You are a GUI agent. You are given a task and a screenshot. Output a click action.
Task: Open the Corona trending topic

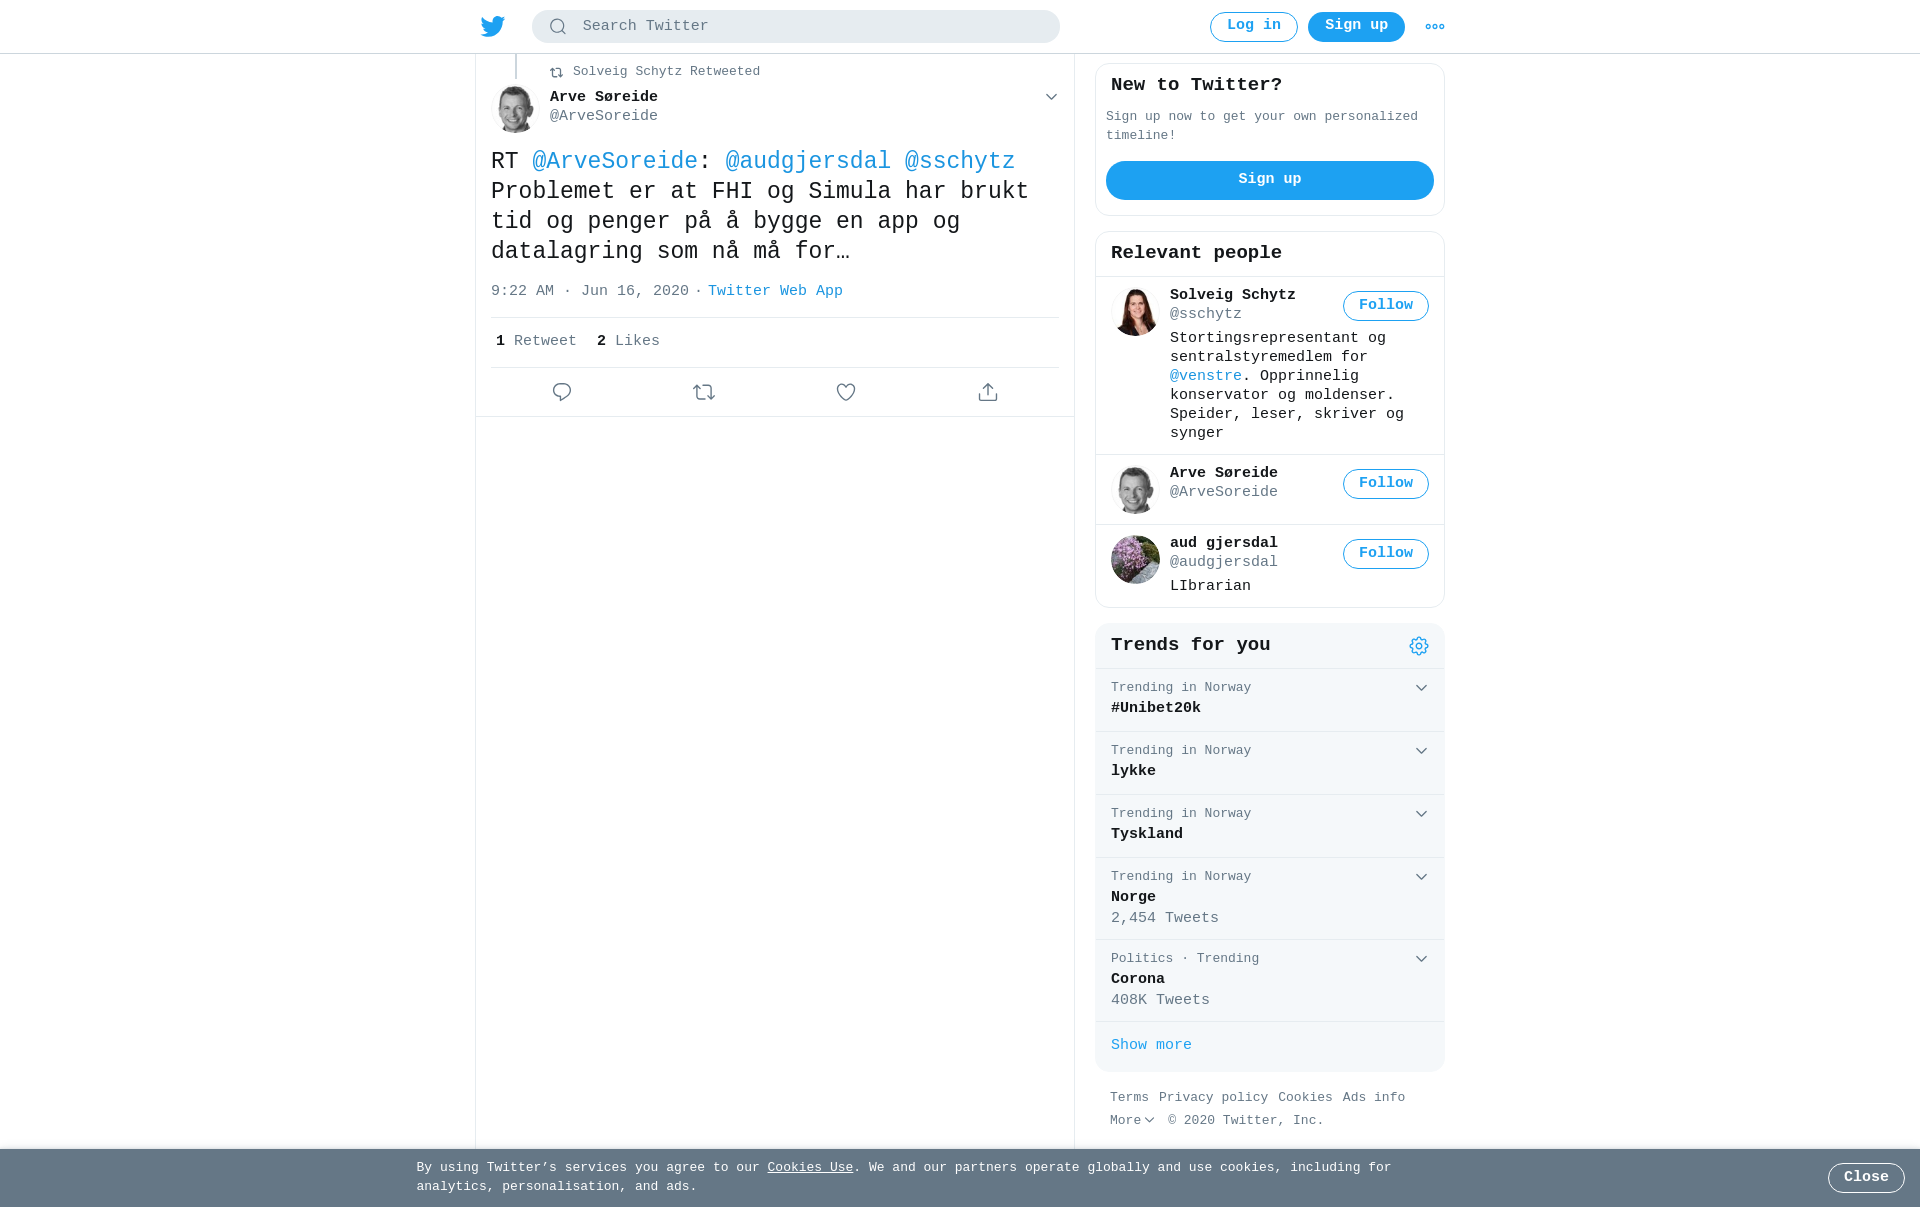click(1270, 980)
